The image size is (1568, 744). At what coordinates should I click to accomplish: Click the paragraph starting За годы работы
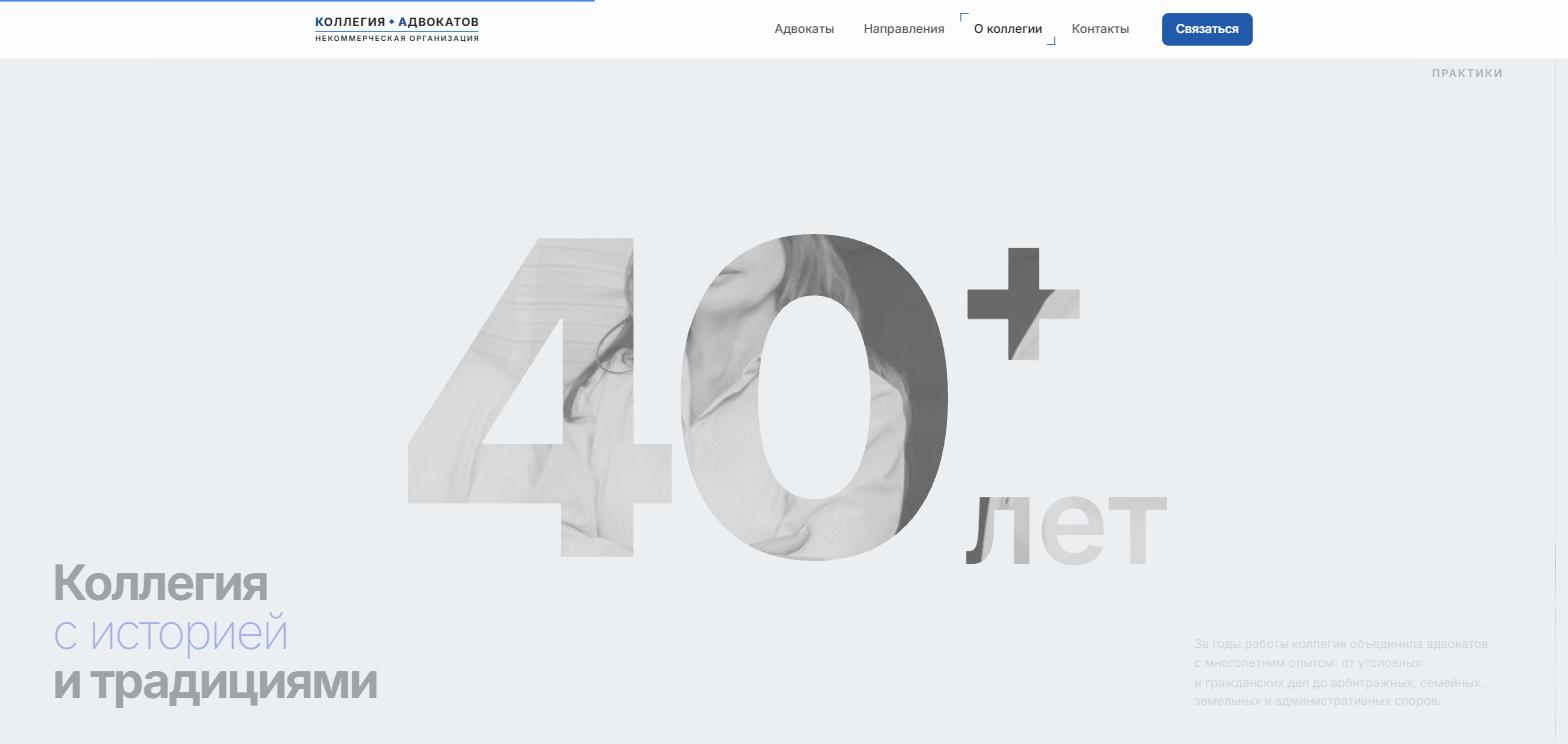pyautogui.click(x=1341, y=672)
